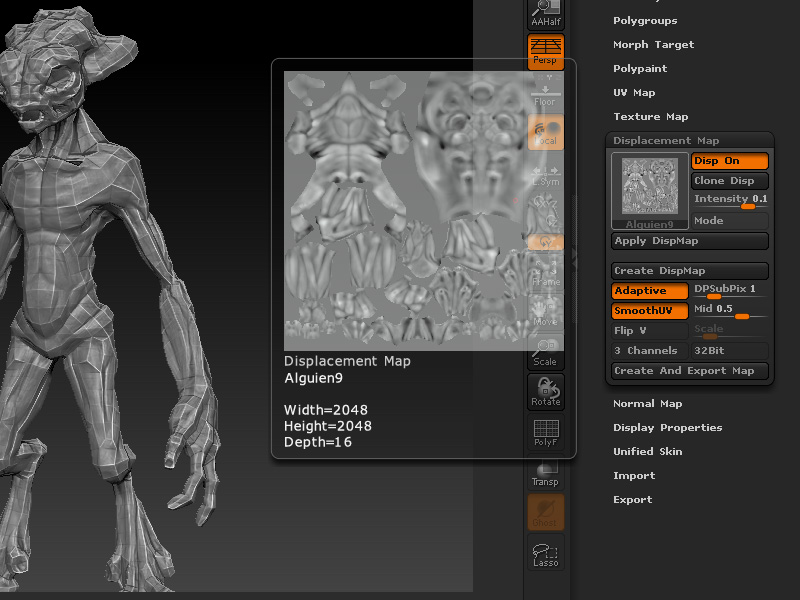The width and height of the screenshot is (800, 600).
Task: Expand the Polypaint sub-palette
Action: coord(640,69)
